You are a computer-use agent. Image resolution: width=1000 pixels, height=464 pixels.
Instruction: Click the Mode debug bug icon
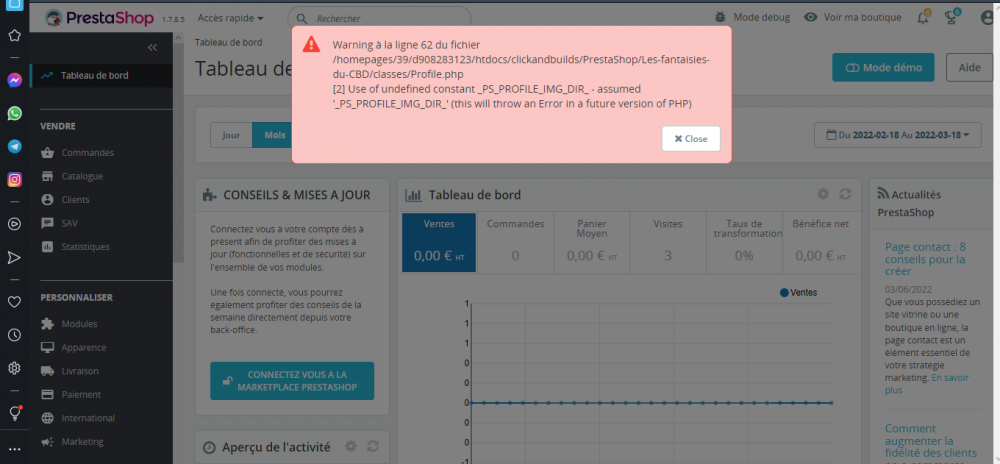(721, 17)
